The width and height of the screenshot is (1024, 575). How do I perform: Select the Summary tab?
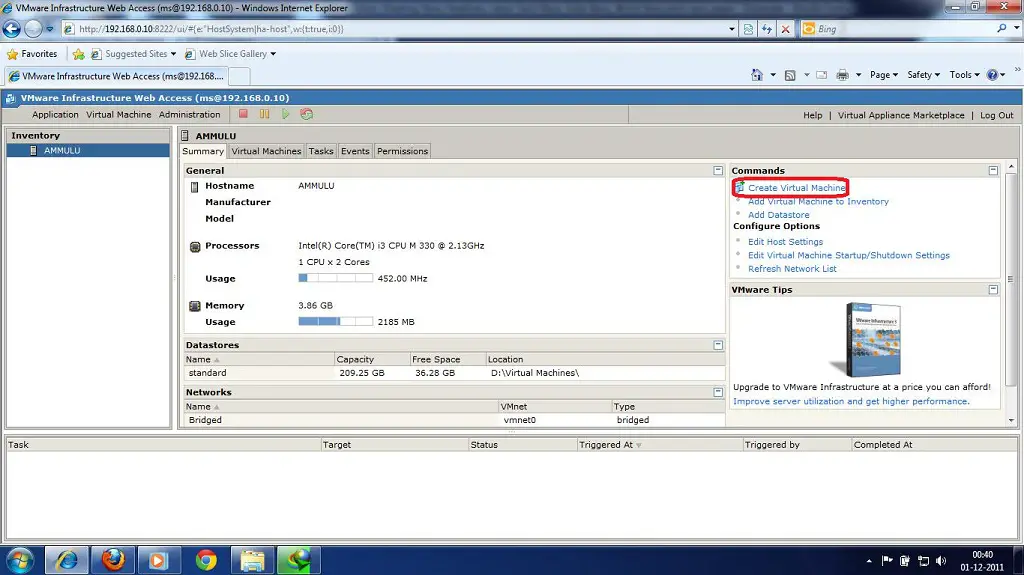click(x=203, y=151)
